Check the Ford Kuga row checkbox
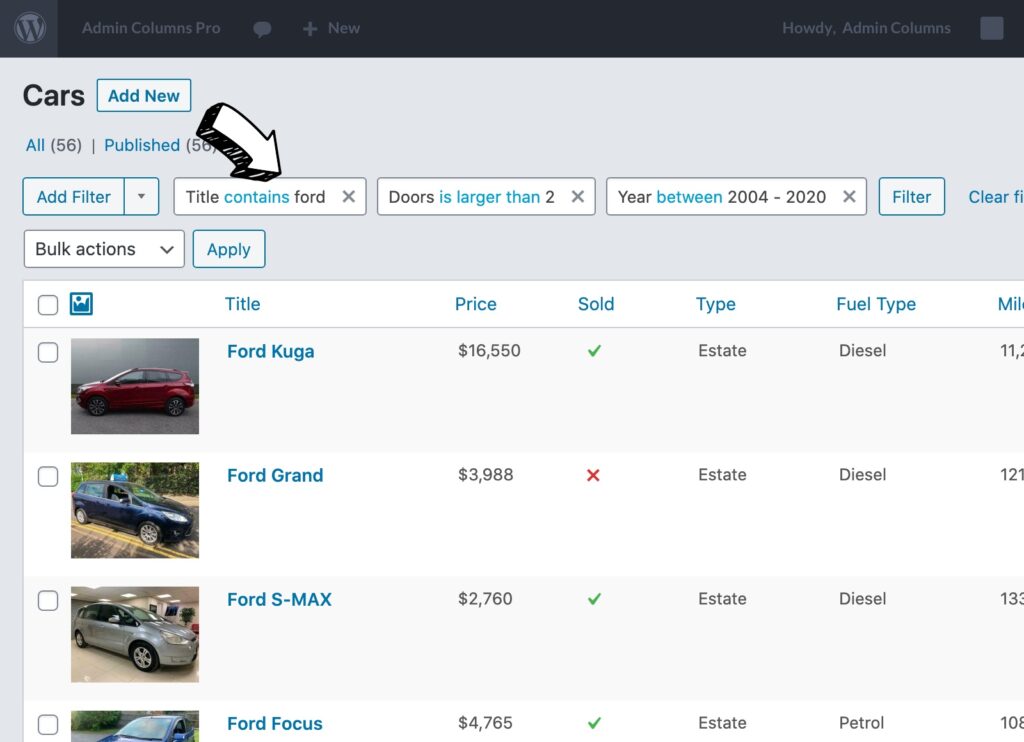1024x742 pixels. (x=47, y=352)
